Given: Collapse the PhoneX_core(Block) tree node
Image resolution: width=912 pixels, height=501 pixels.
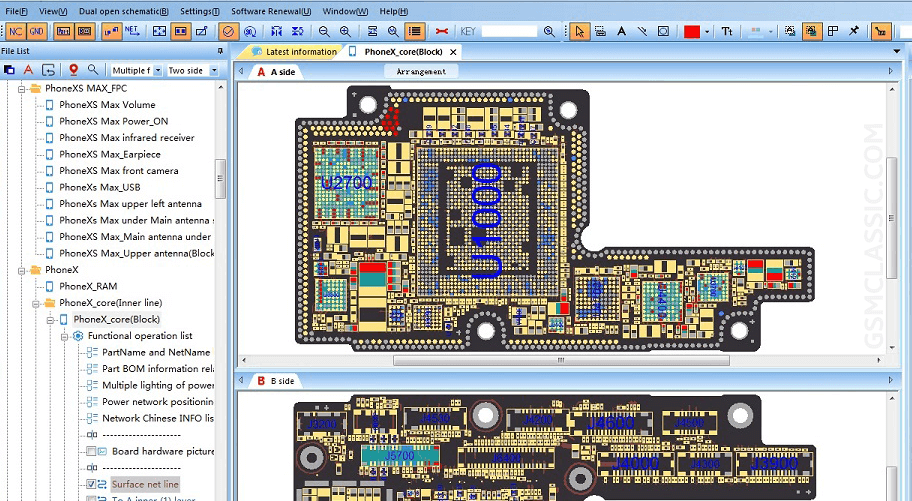Looking at the screenshot, I should click(x=50, y=320).
